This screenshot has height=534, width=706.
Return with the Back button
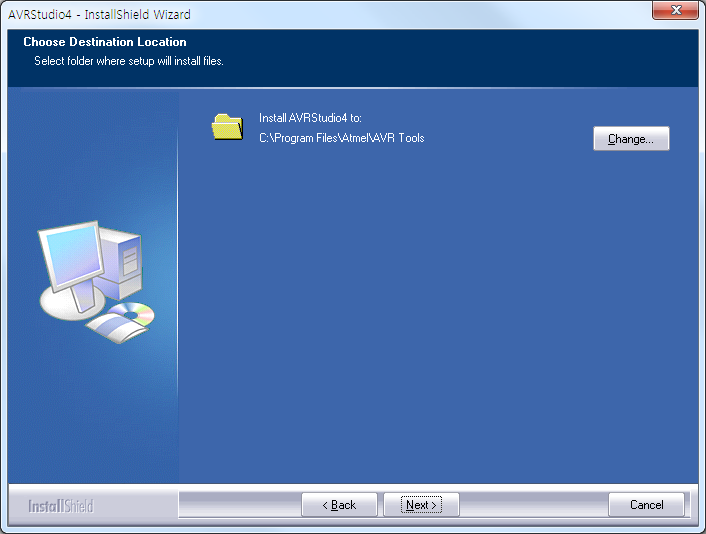(339, 505)
